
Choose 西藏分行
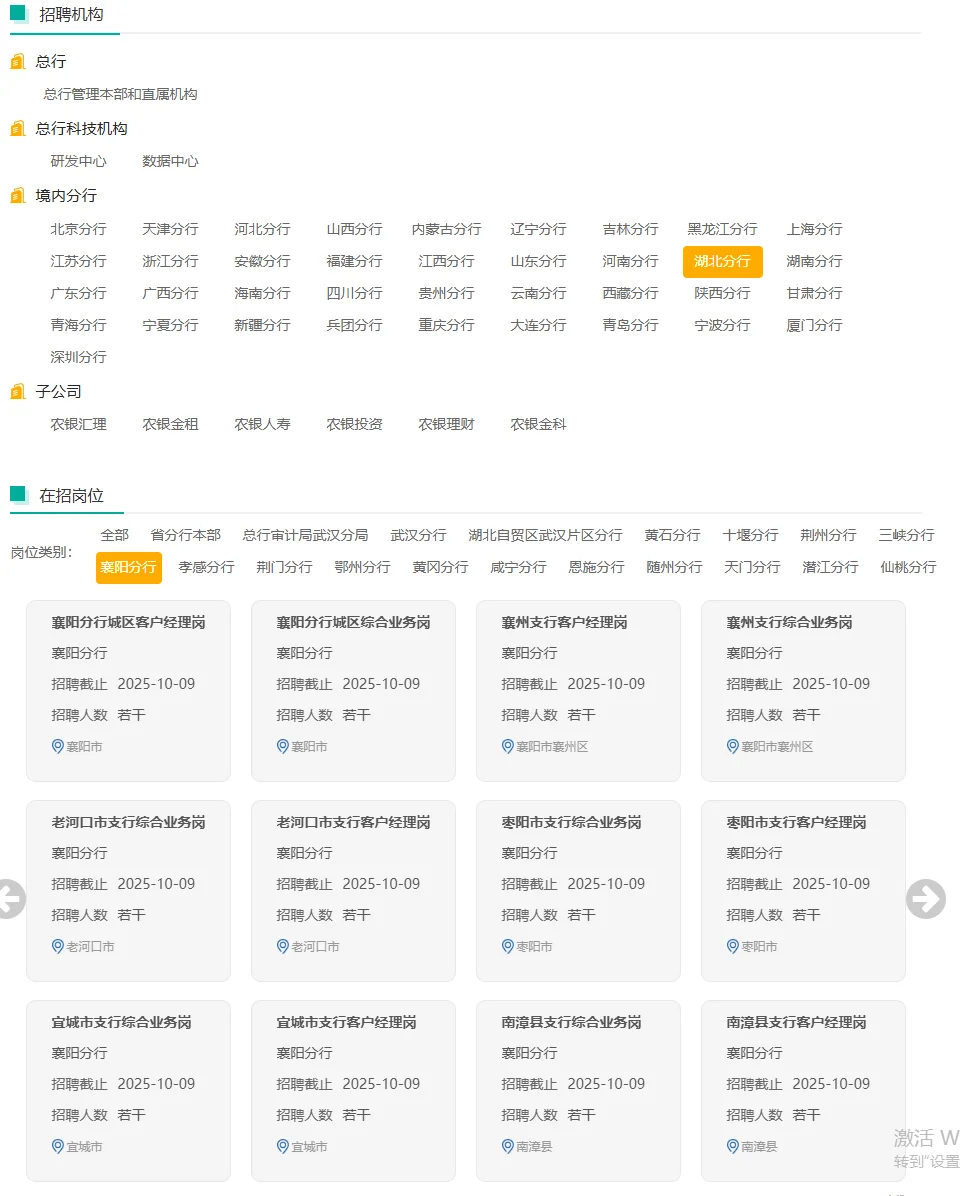[630, 294]
